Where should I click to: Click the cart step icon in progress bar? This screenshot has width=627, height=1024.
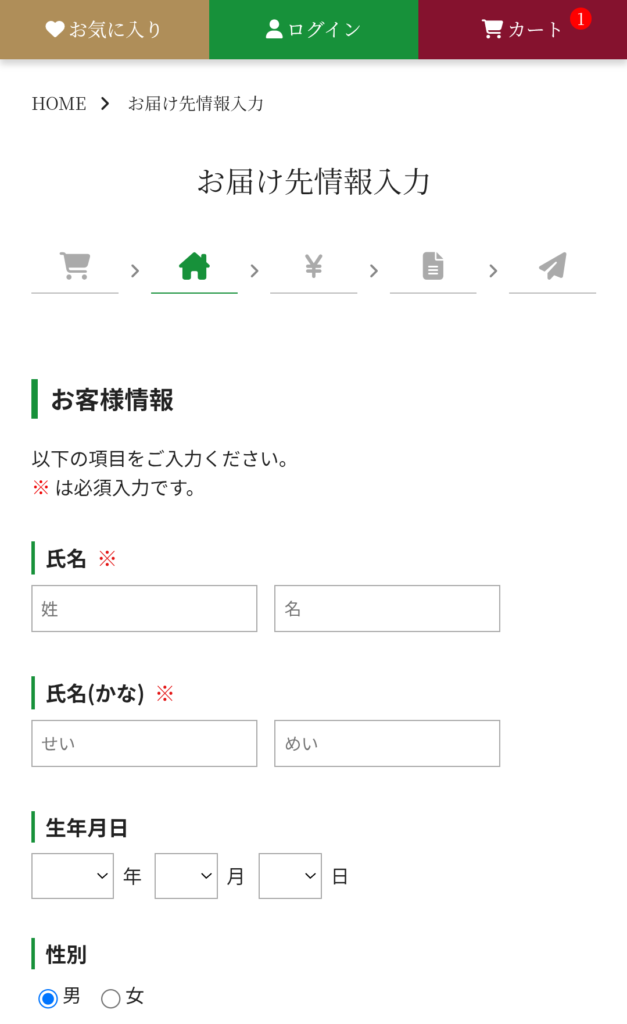click(75, 266)
